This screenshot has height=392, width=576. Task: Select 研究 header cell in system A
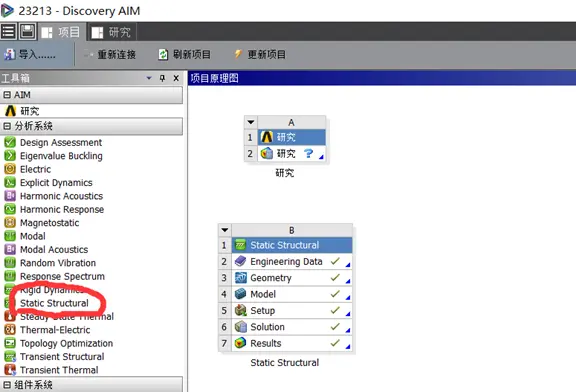(x=292, y=137)
